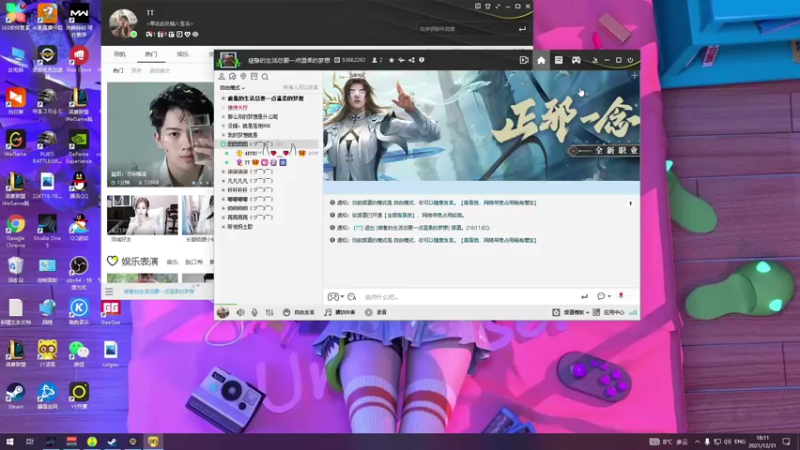Image resolution: width=800 pixels, height=450 pixels.
Task: Open the bulletin icon above the channel tree
Action: click(254, 77)
